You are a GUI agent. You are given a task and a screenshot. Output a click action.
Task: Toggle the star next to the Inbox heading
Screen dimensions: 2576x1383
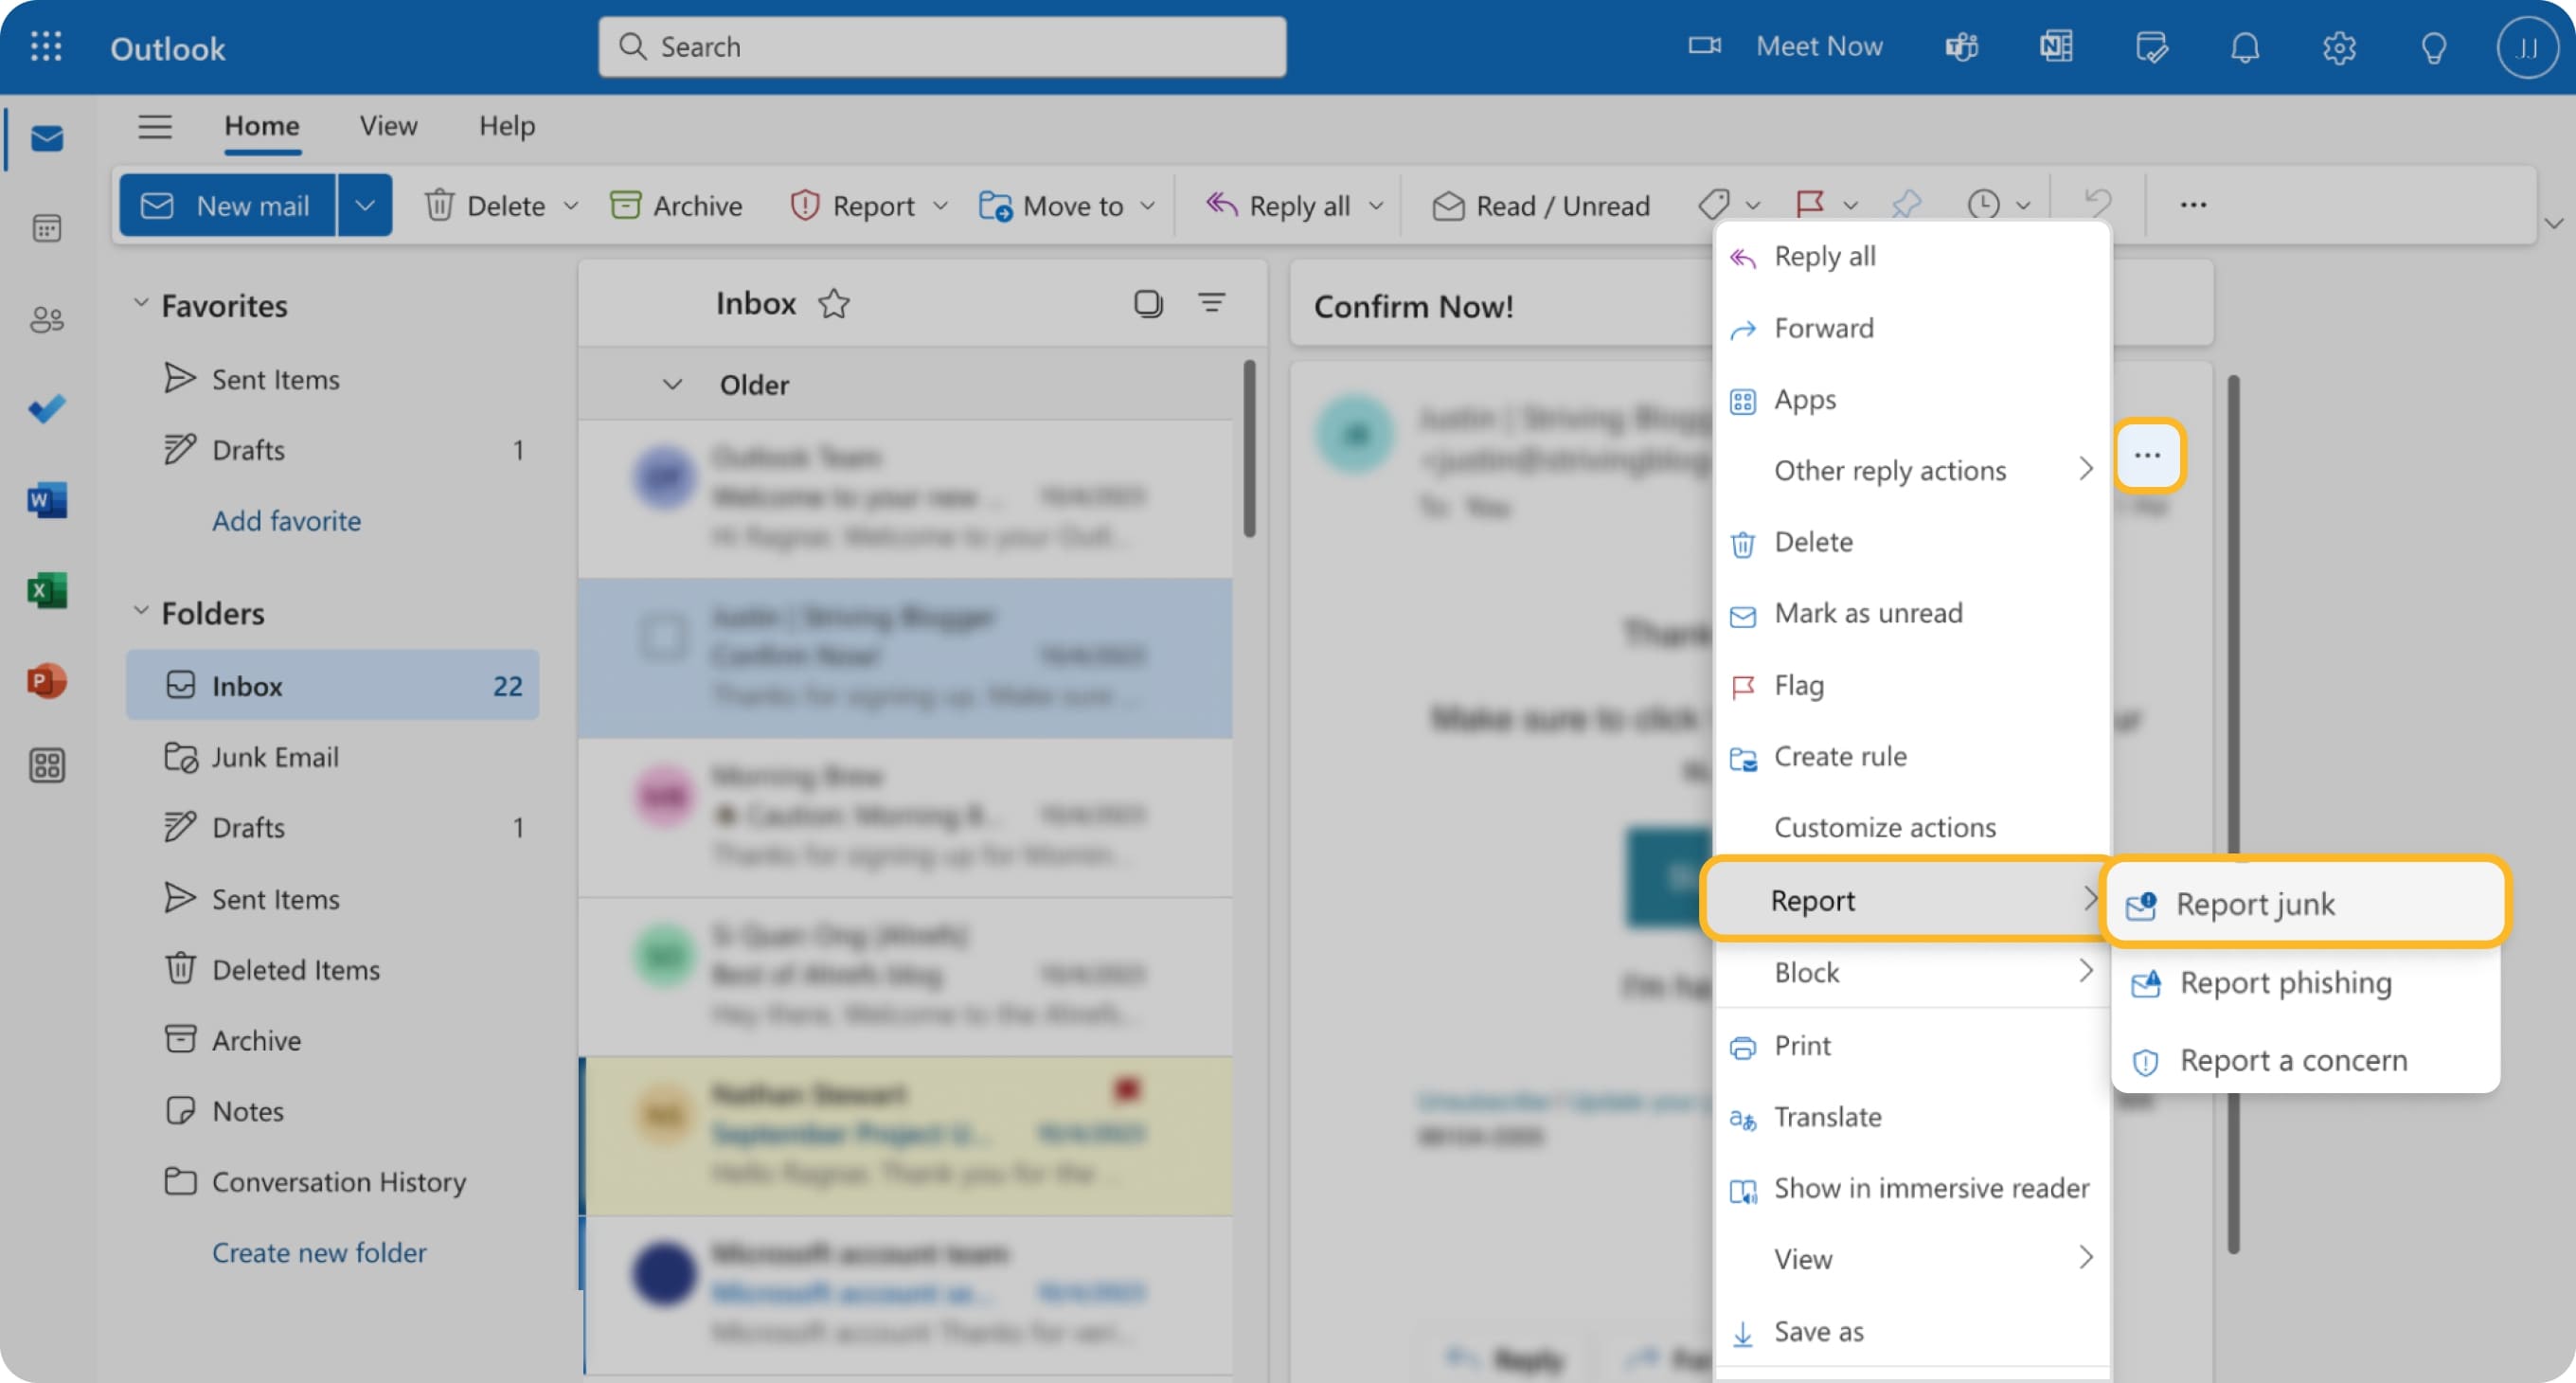click(835, 304)
